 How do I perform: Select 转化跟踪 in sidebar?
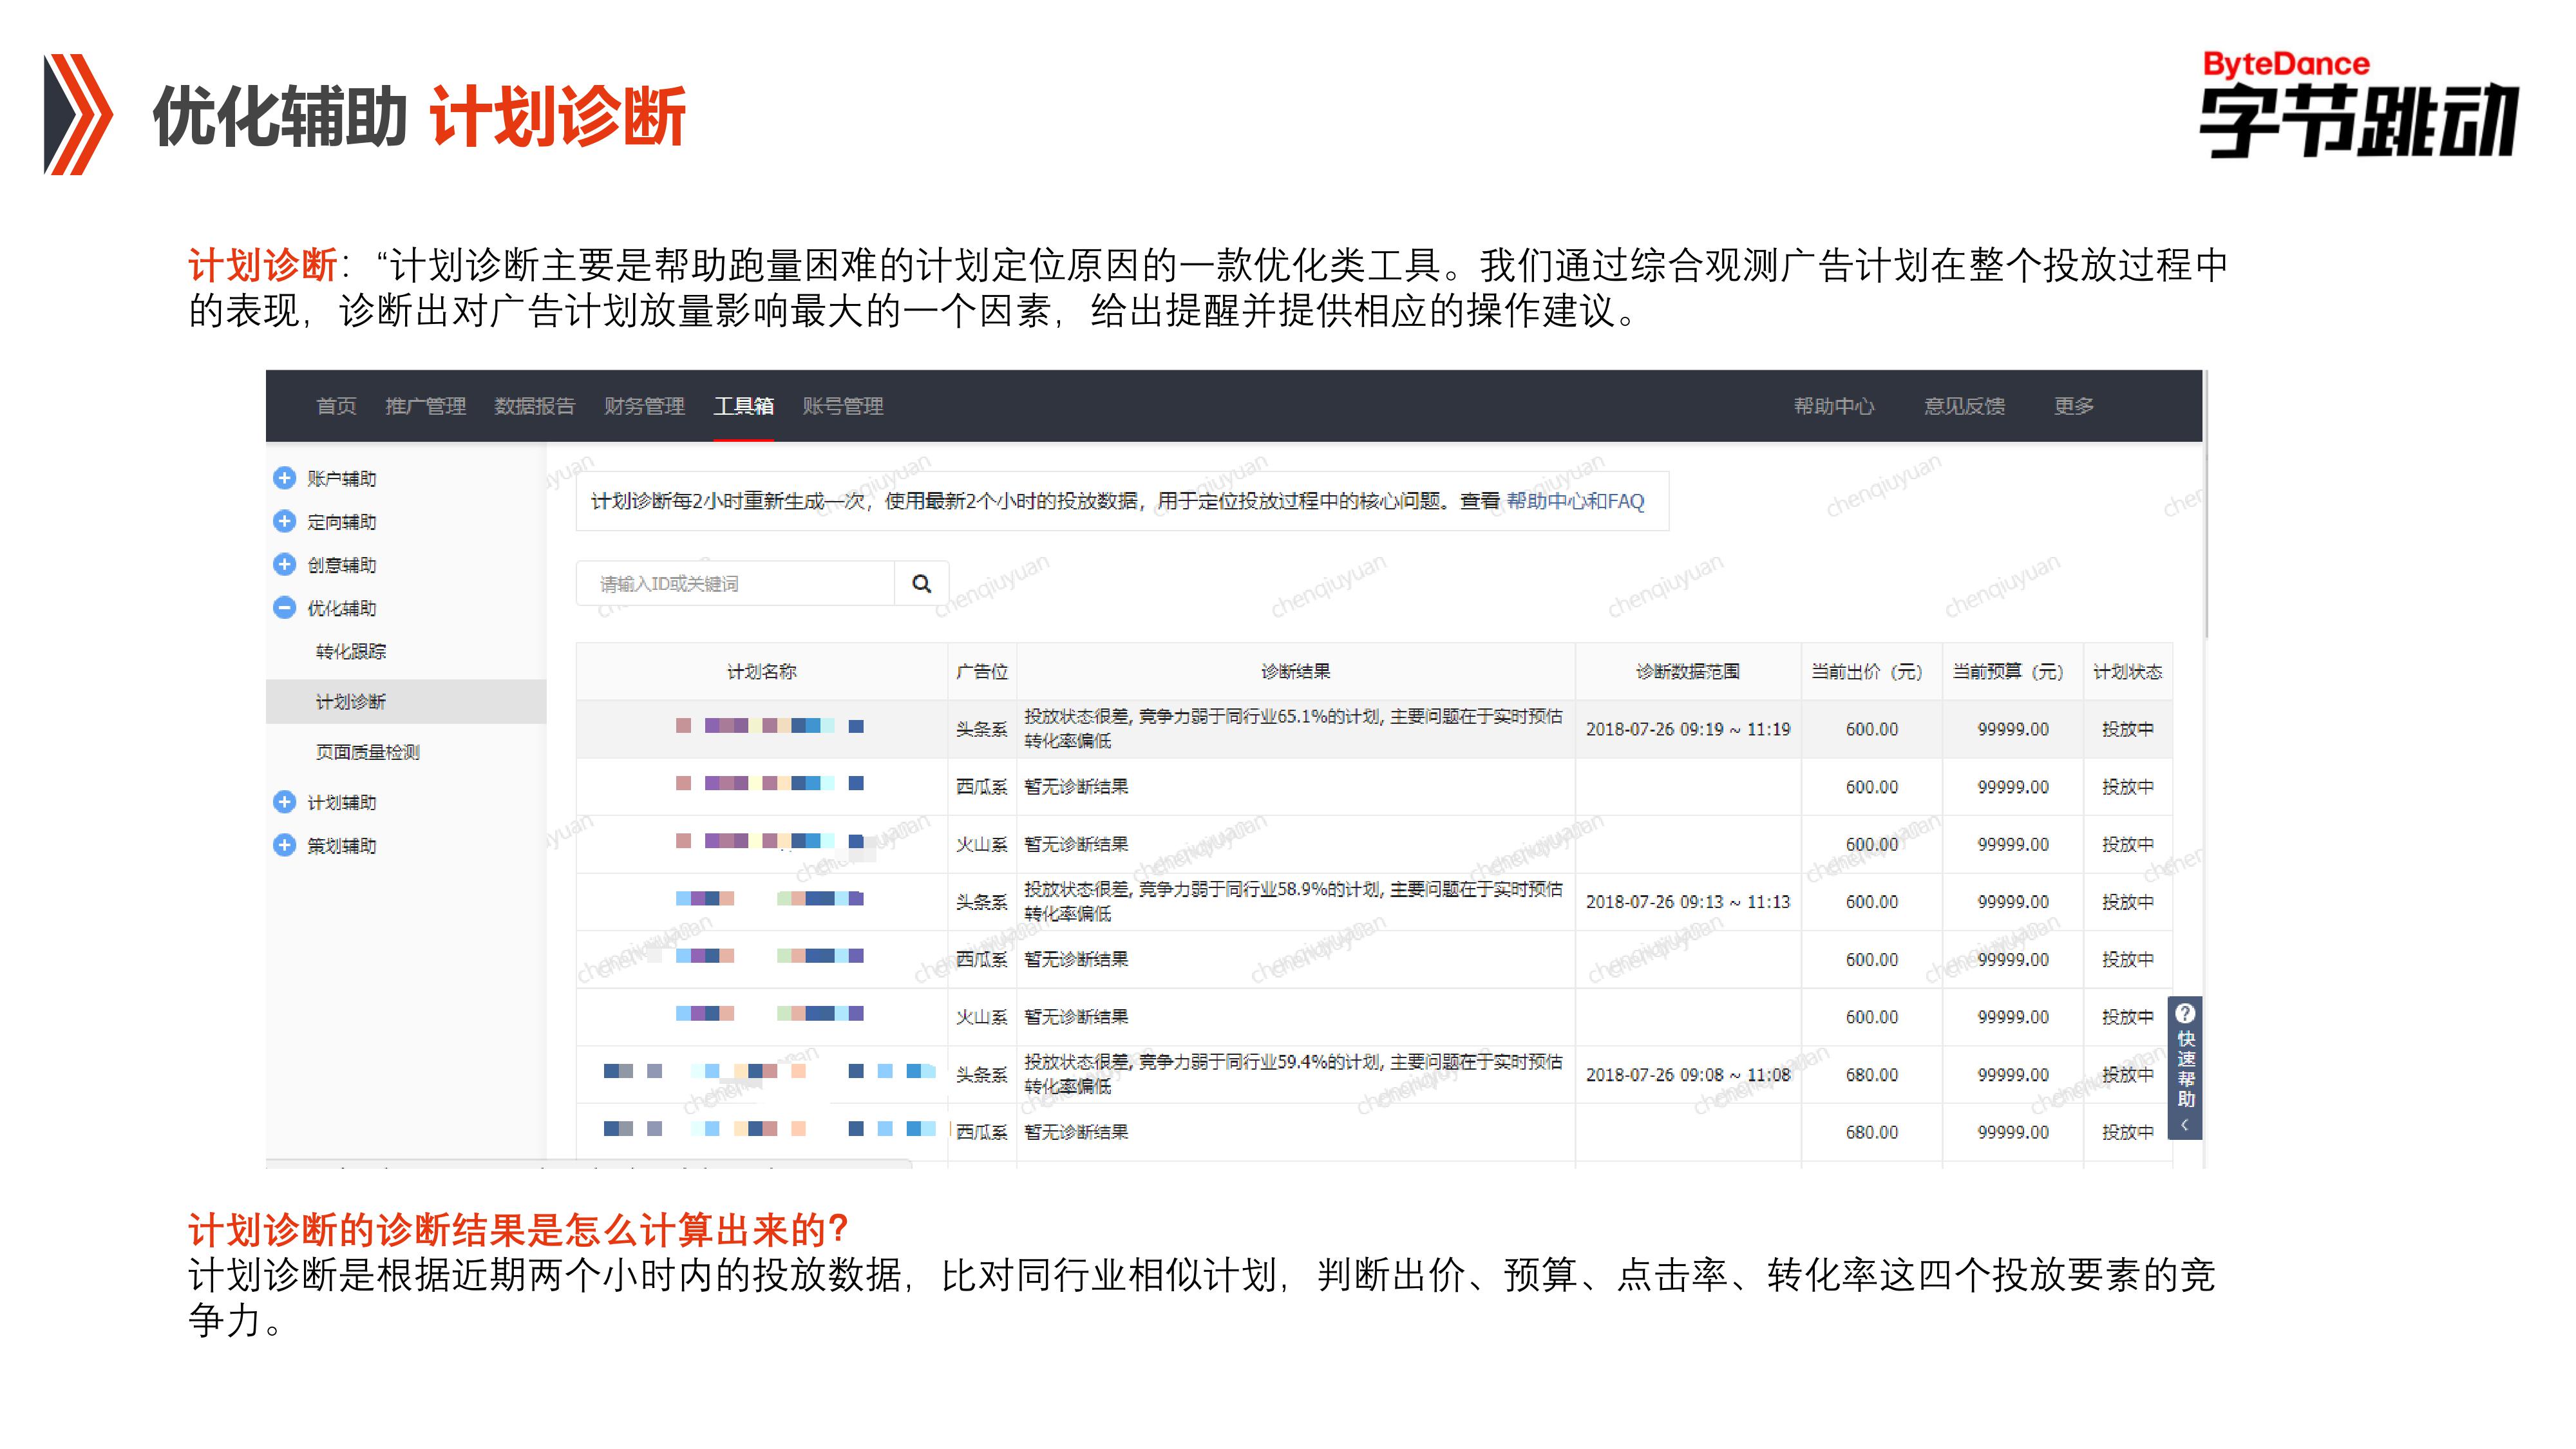(x=350, y=651)
